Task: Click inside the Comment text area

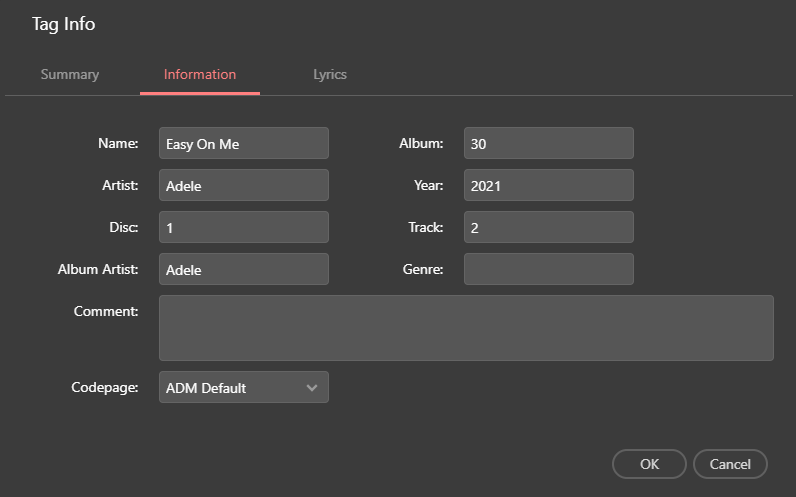Action: point(466,328)
